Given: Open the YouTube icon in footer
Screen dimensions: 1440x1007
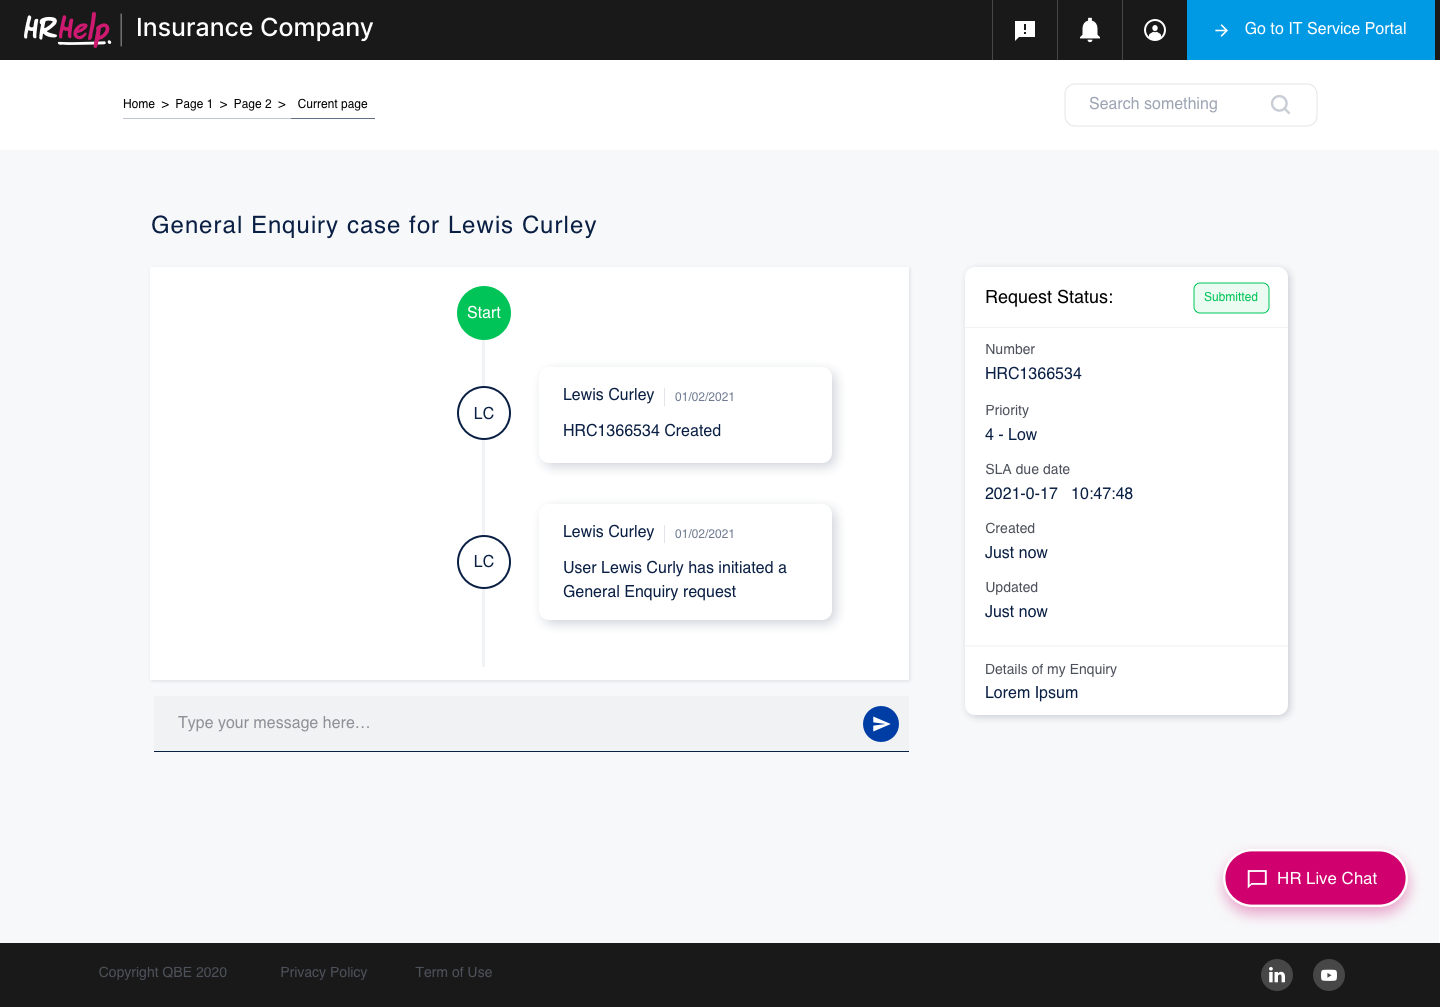Looking at the screenshot, I should pyautogui.click(x=1329, y=975).
